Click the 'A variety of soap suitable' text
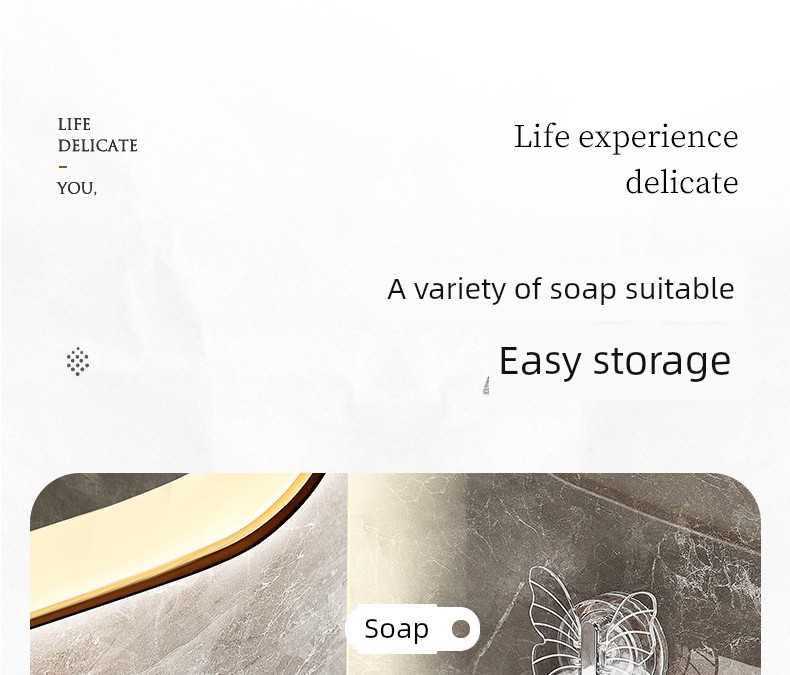 pyautogui.click(x=560, y=289)
